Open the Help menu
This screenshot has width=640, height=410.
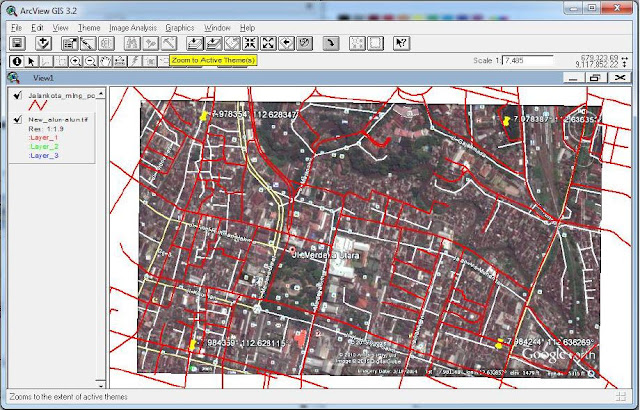point(247,28)
